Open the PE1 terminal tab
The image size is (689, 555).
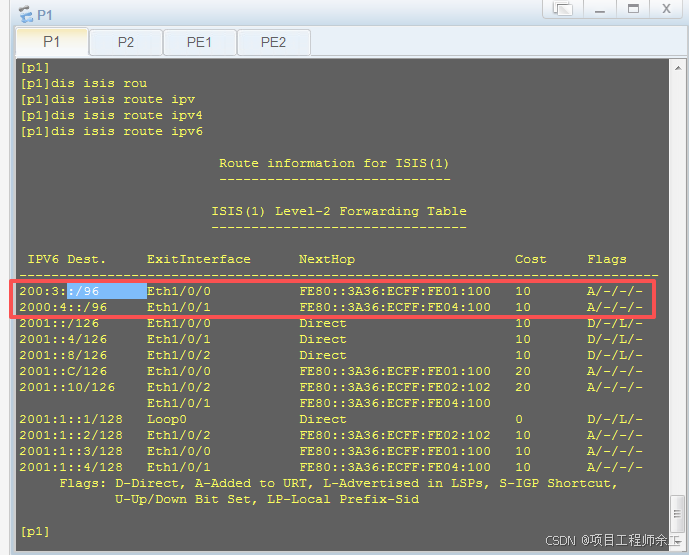(x=199, y=42)
